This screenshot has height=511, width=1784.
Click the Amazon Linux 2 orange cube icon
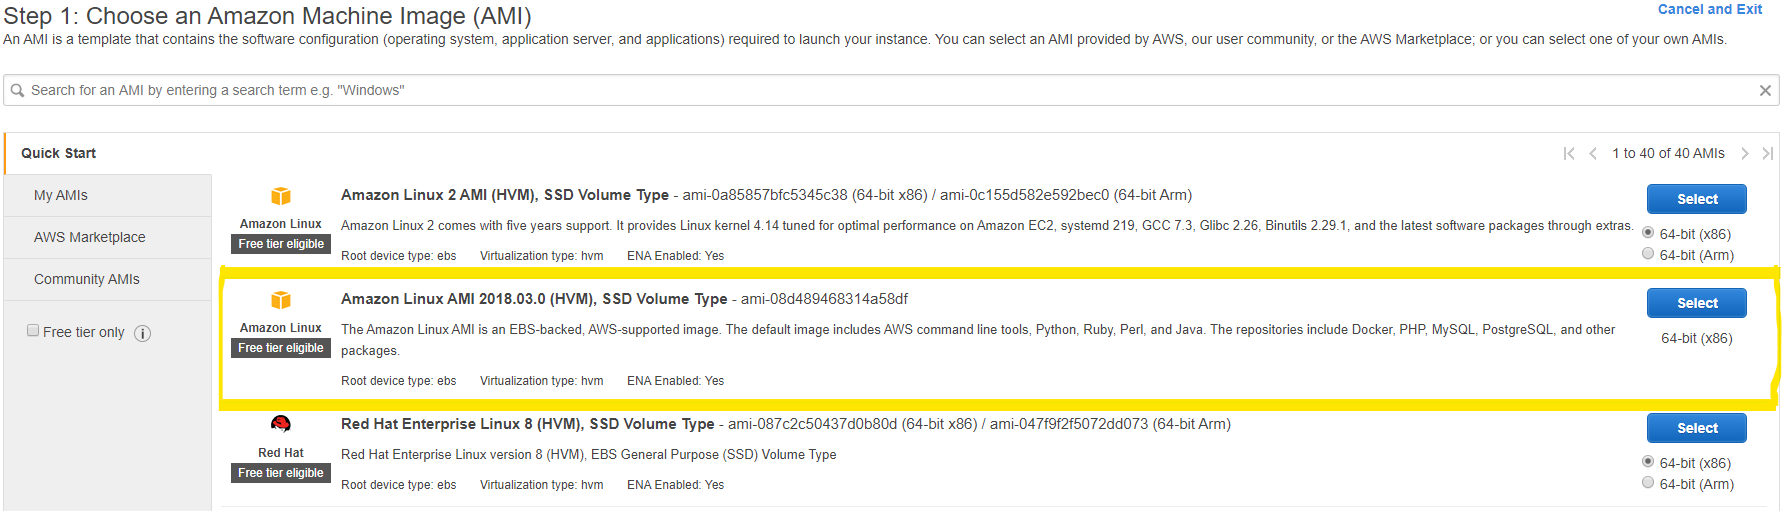pyautogui.click(x=281, y=196)
